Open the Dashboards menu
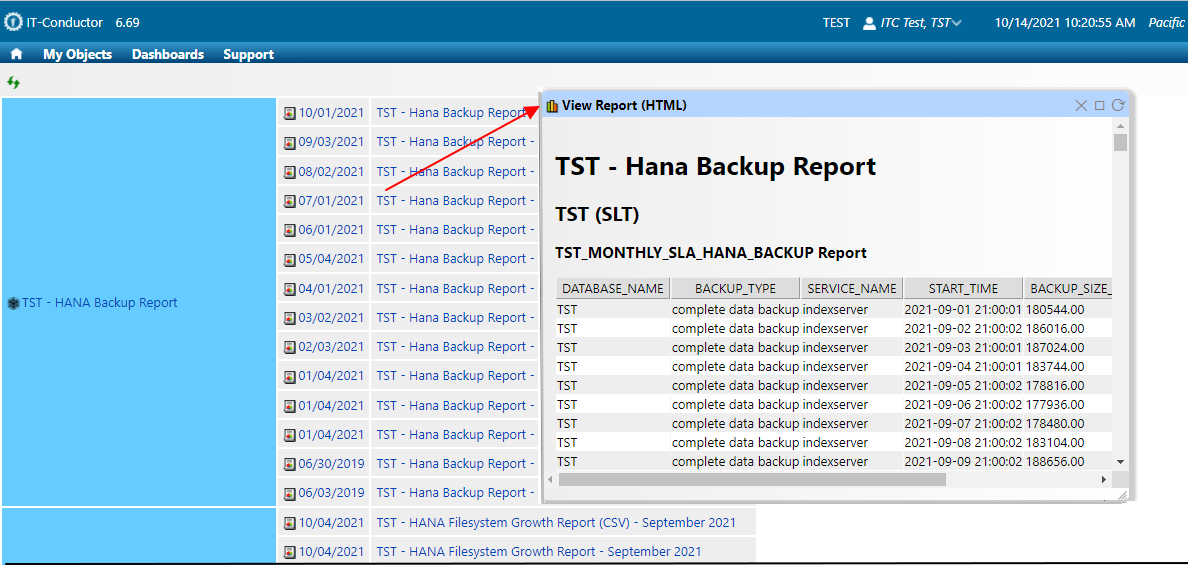Image resolution: width=1188 pixels, height=565 pixels. [x=168, y=54]
